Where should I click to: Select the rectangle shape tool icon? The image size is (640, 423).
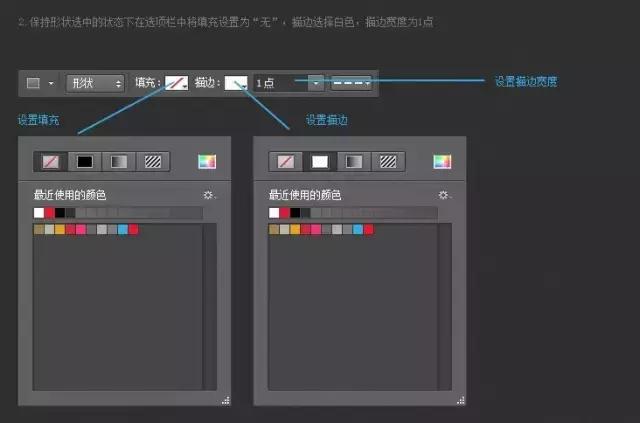click(33, 83)
